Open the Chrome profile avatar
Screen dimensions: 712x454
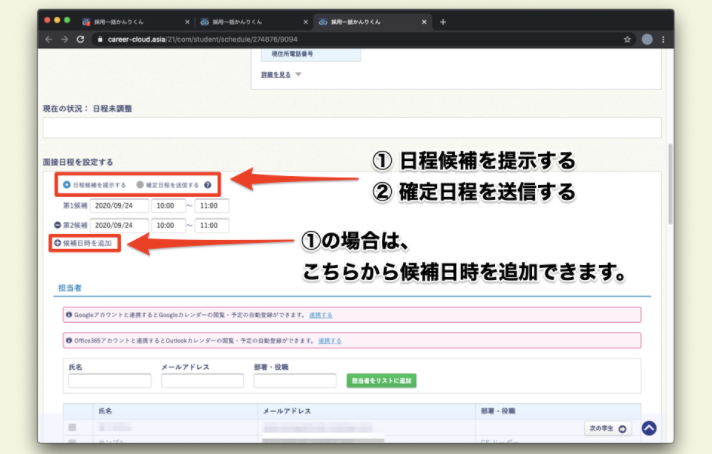(x=647, y=39)
